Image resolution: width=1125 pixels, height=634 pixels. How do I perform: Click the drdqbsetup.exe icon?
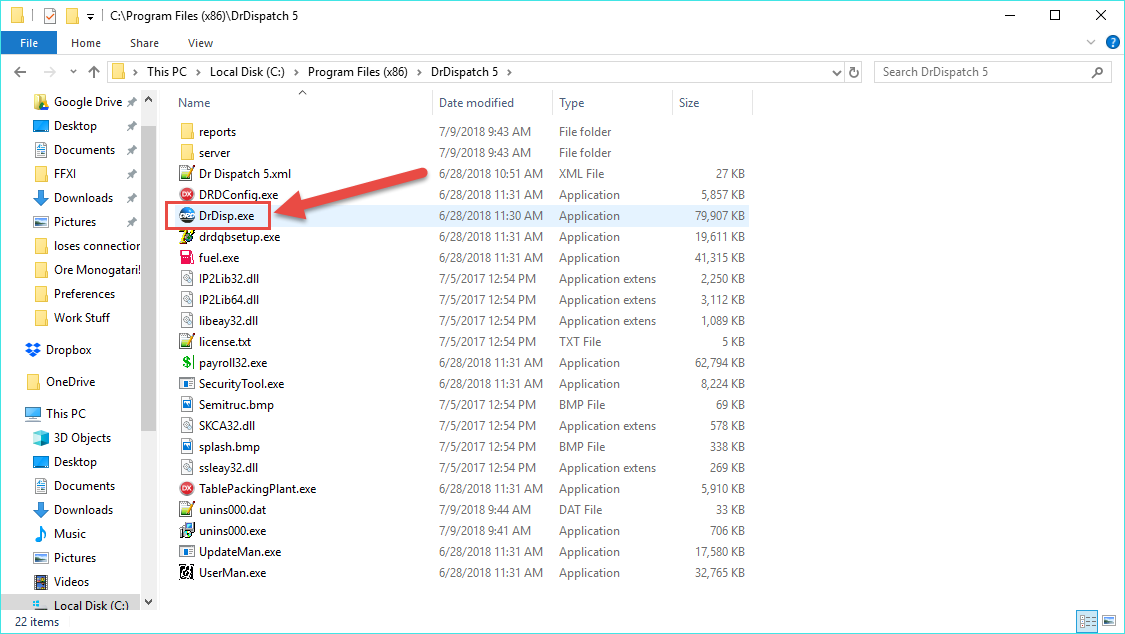coord(187,237)
